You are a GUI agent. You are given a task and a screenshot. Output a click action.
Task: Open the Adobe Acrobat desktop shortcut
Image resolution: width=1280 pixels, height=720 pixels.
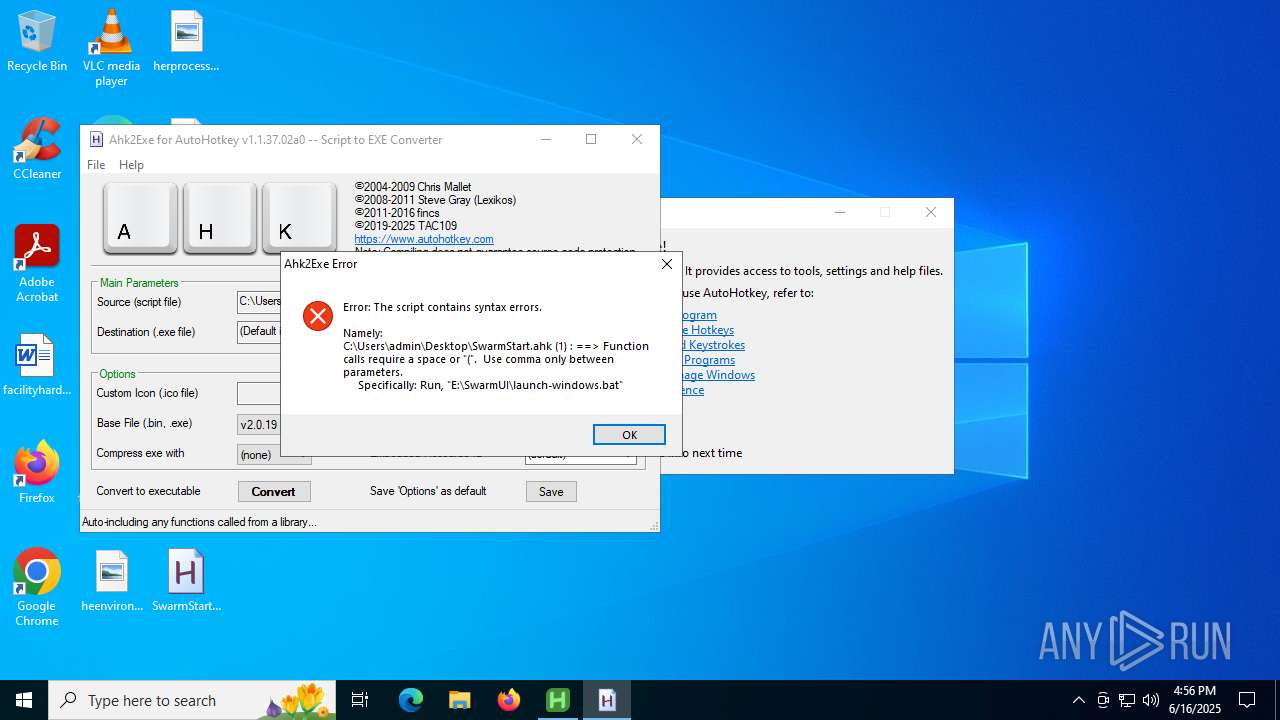point(37,264)
